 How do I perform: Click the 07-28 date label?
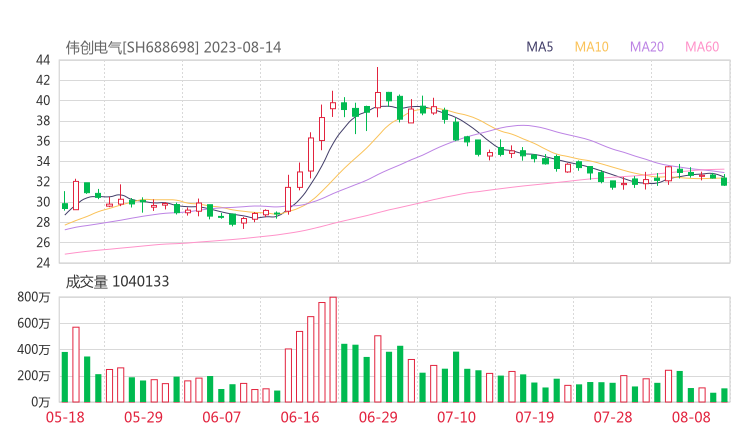click(613, 417)
